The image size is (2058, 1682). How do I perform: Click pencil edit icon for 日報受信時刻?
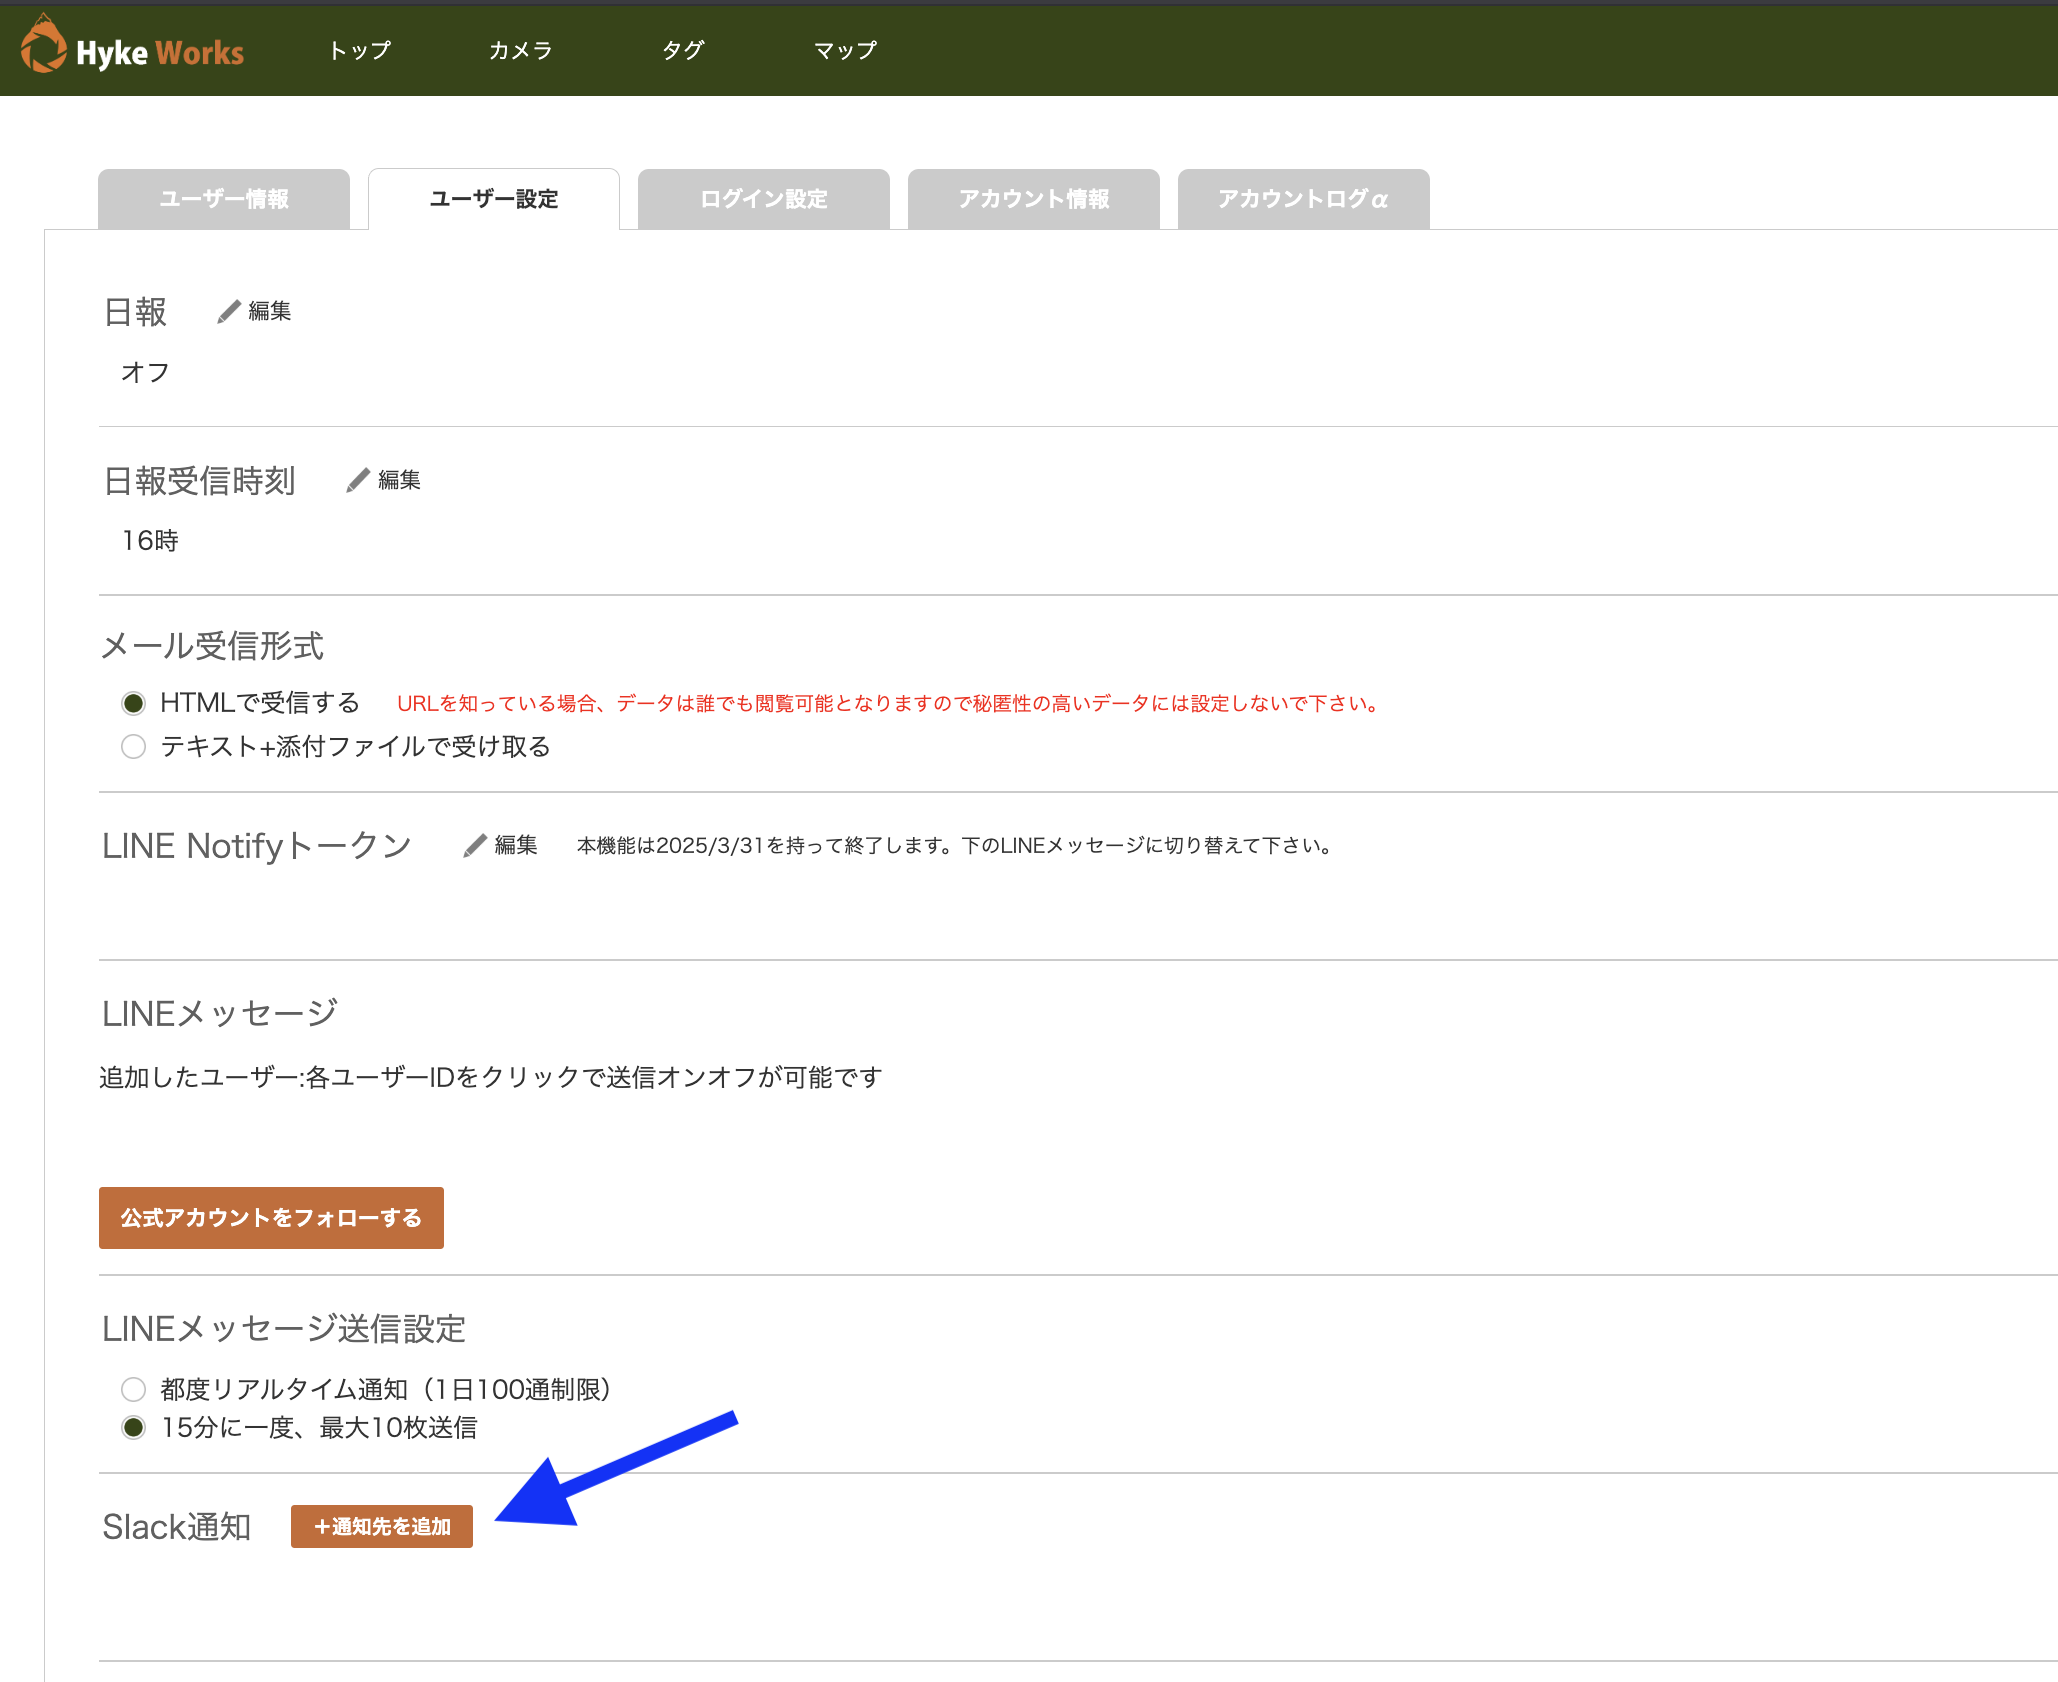[358, 481]
